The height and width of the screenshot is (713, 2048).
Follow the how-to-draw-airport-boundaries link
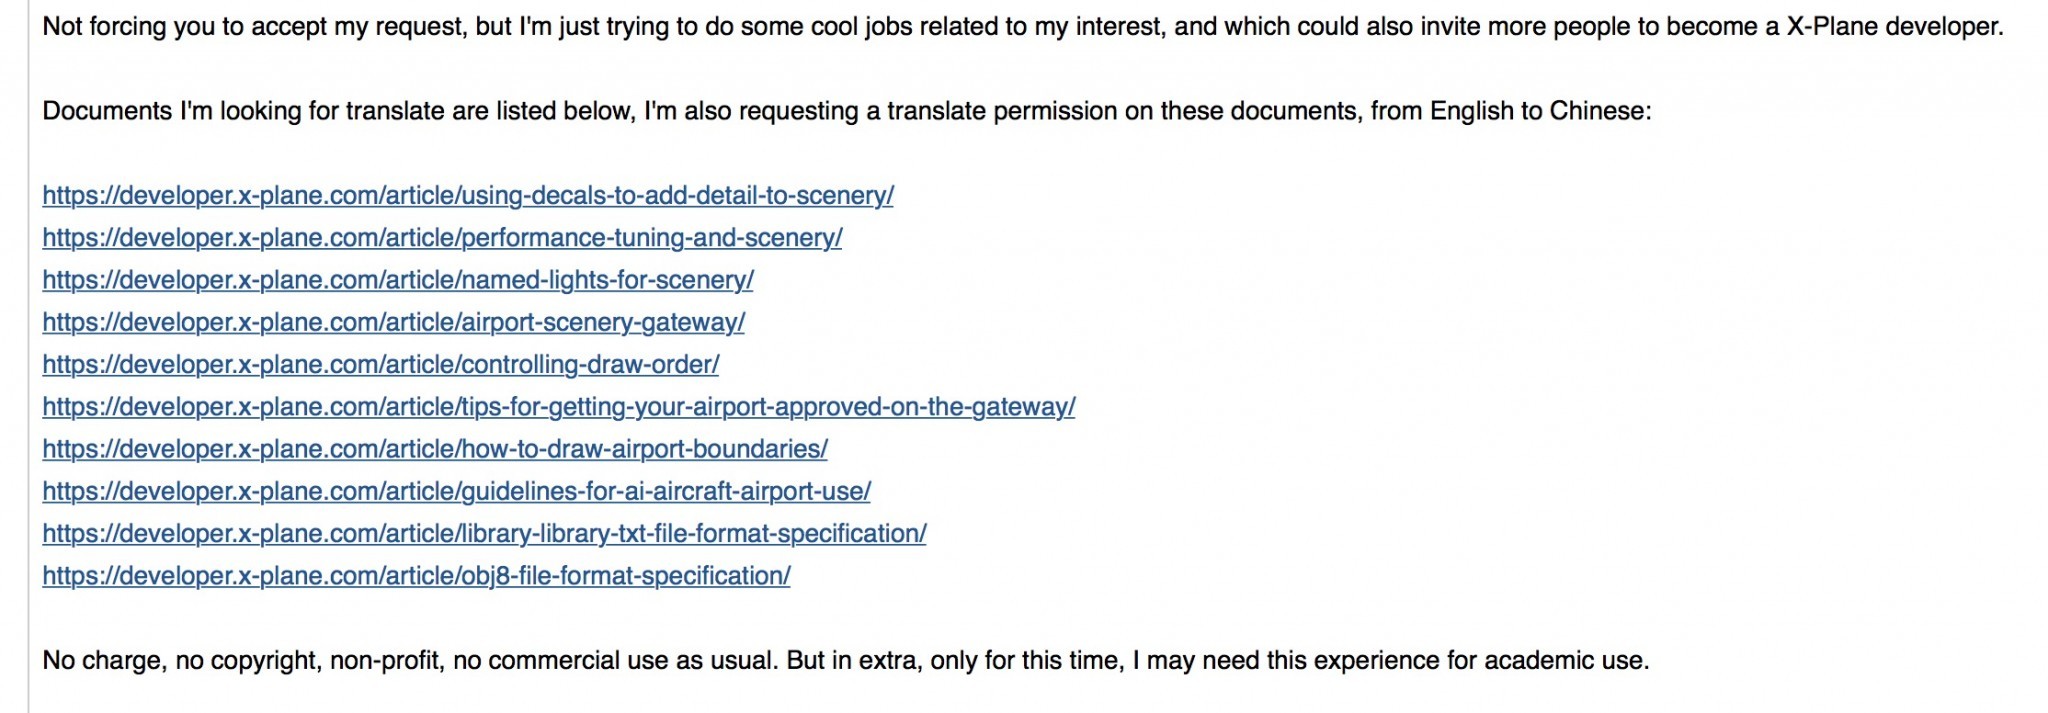coord(435,449)
